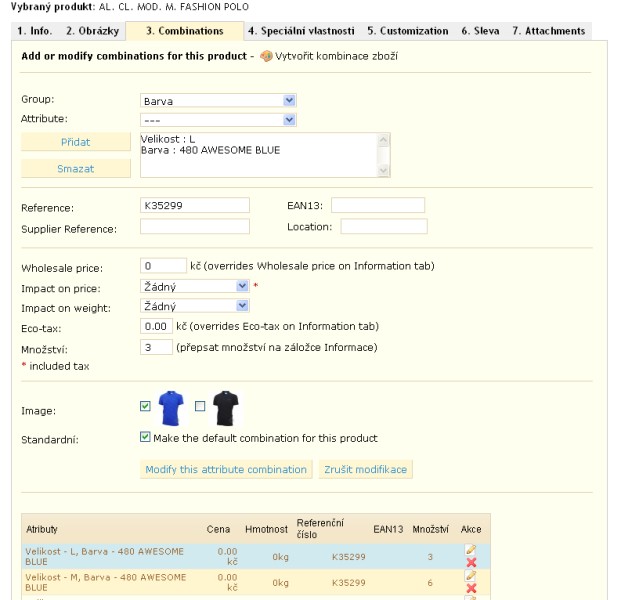Image resolution: width=621 pixels, height=600 pixels.
Task: Open the Group dropdown showing Barva
Action: tap(218, 101)
